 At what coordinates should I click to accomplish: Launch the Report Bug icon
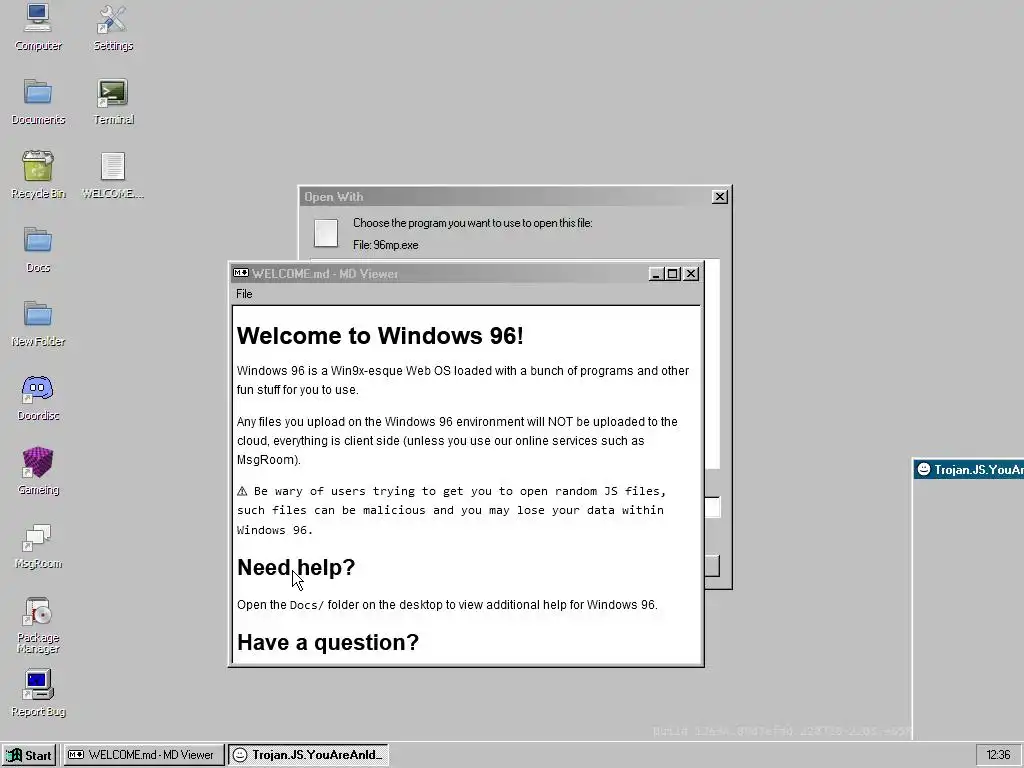pyautogui.click(x=38, y=694)
